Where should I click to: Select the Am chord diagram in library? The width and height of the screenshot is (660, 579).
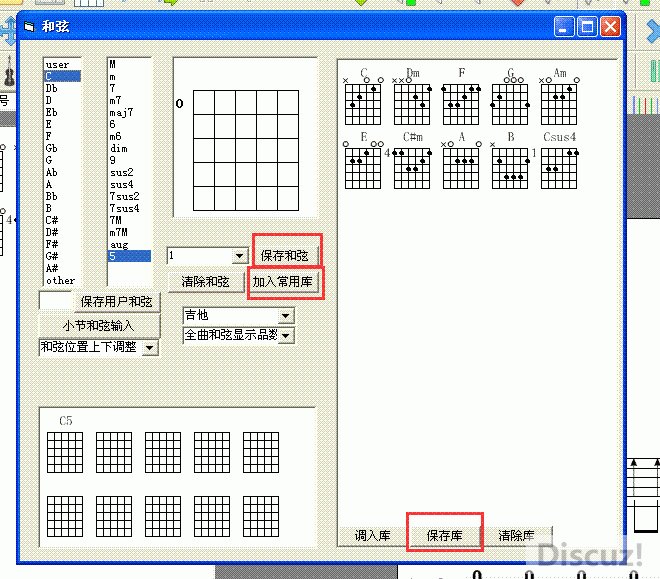[559, 104]
